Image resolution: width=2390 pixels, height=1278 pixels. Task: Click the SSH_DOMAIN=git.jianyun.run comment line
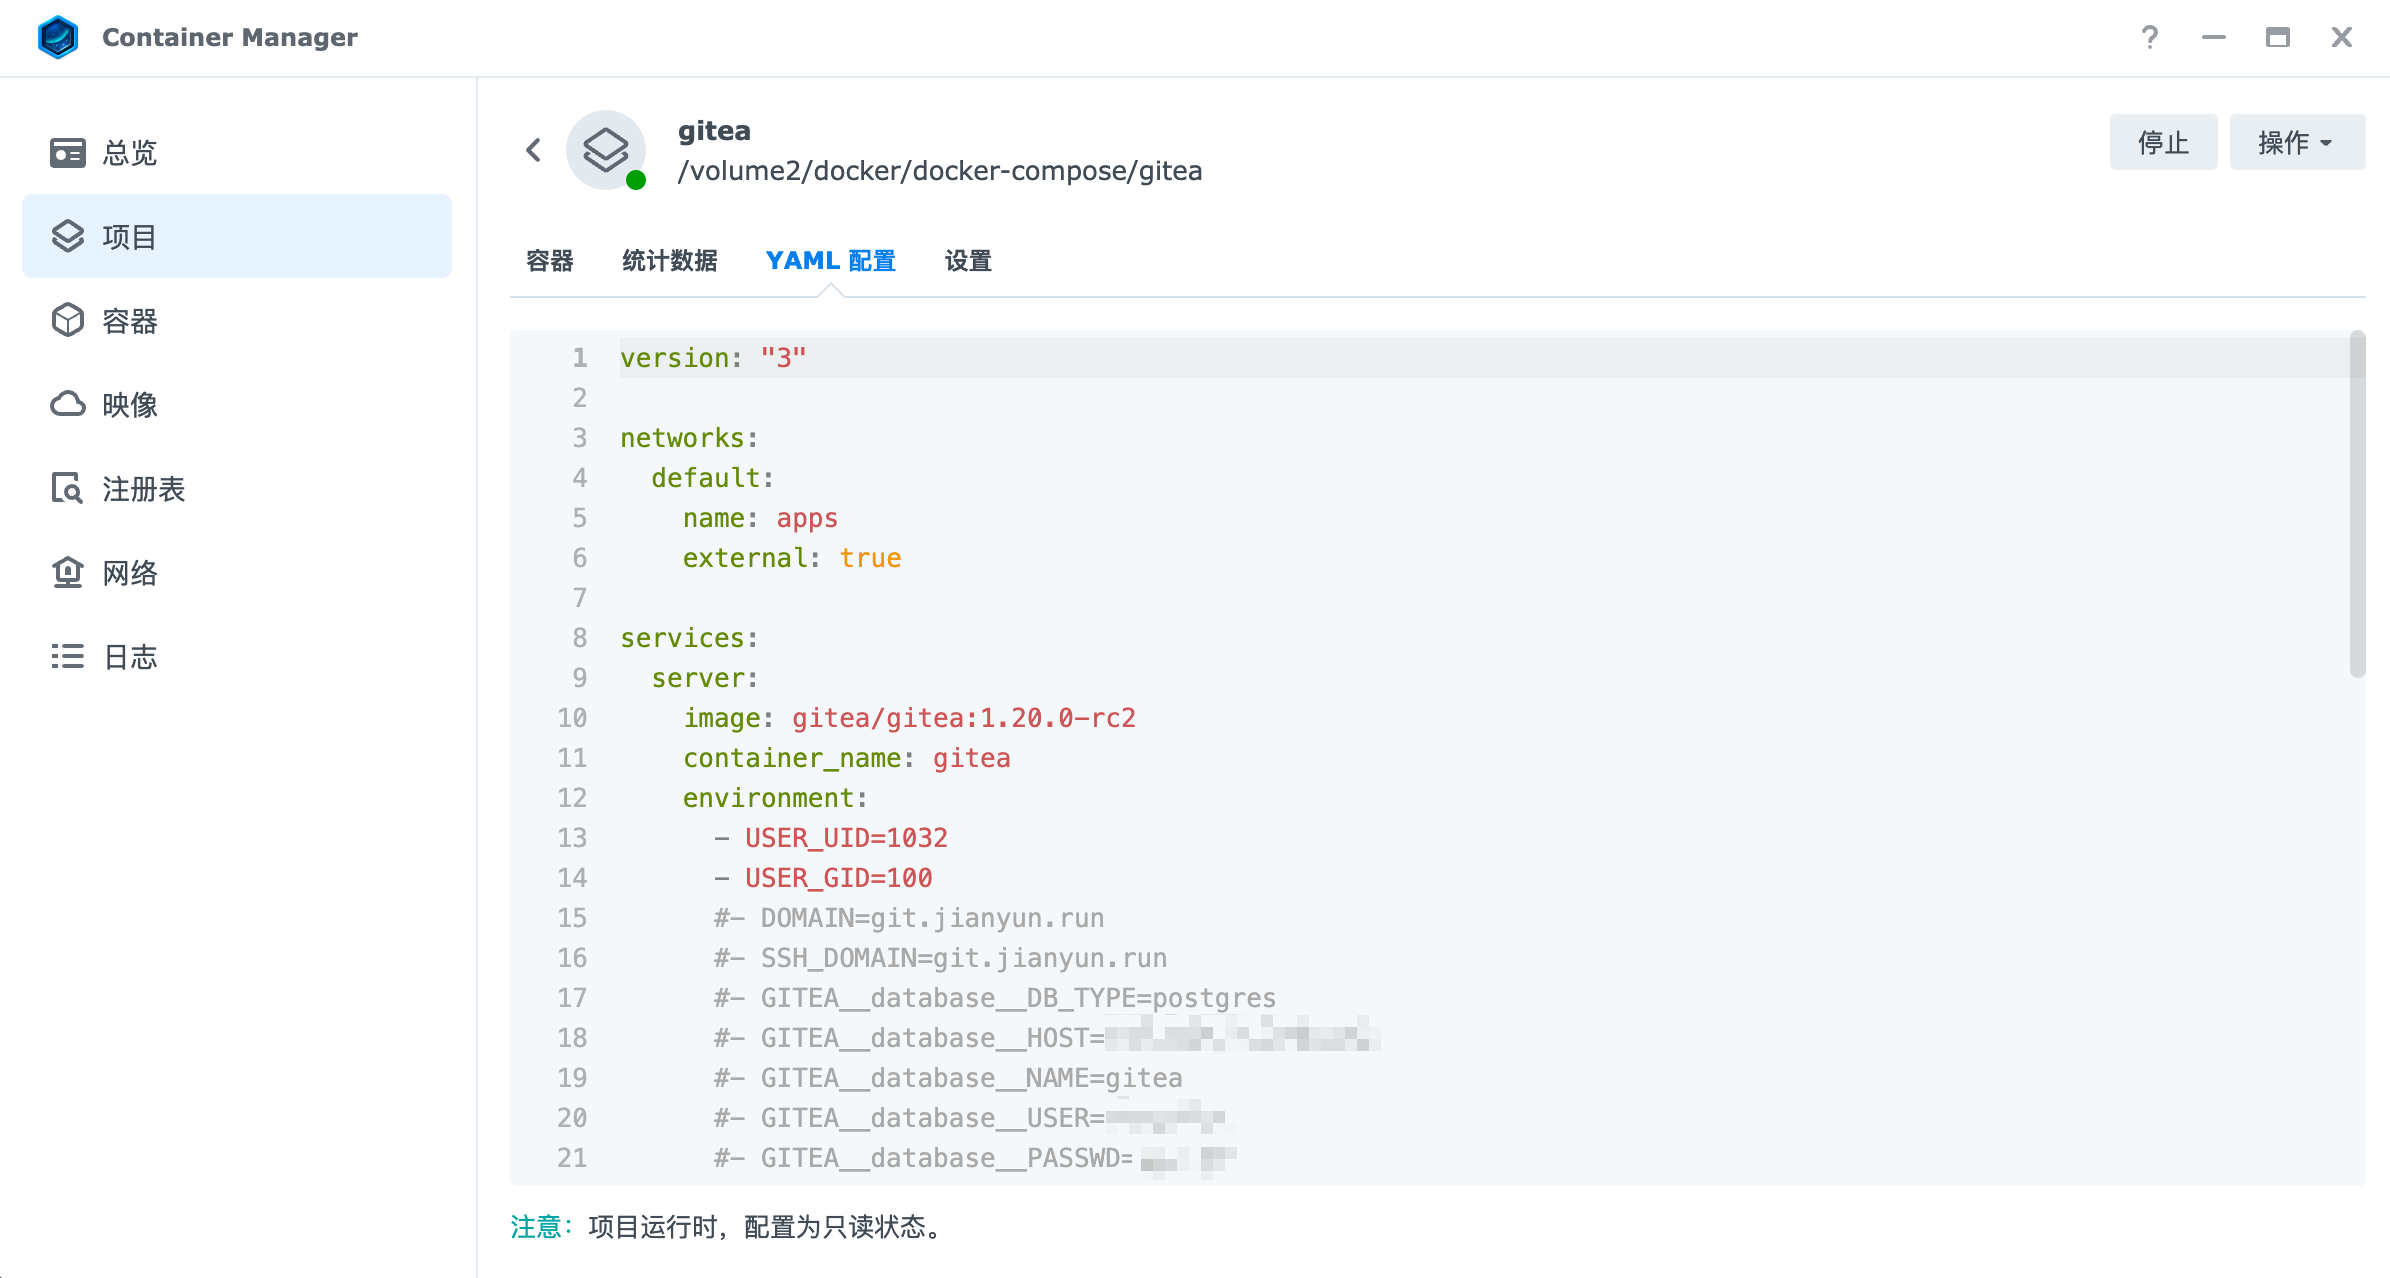pyautogui.click(x=940, y=958)
